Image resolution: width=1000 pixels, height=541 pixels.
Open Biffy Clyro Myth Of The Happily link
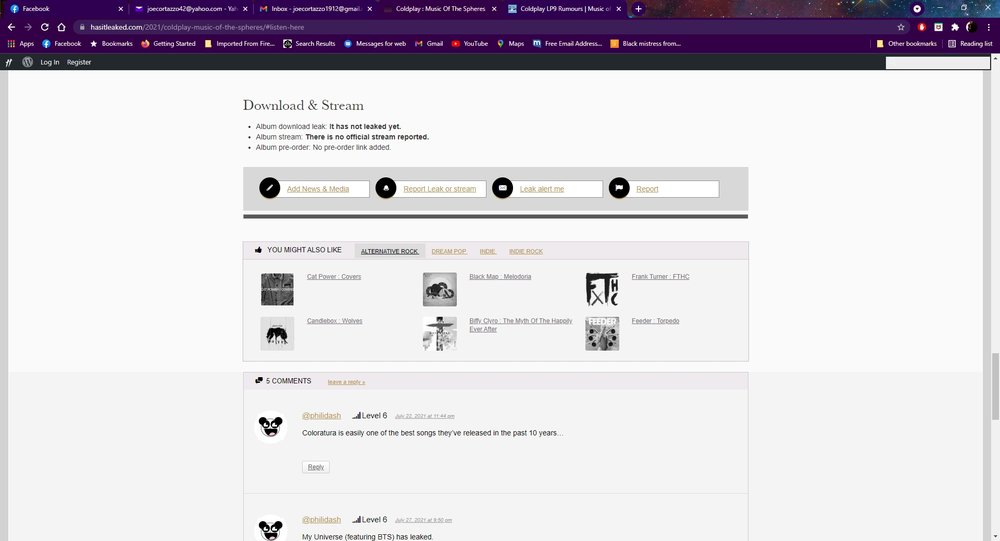coord(520,325)
